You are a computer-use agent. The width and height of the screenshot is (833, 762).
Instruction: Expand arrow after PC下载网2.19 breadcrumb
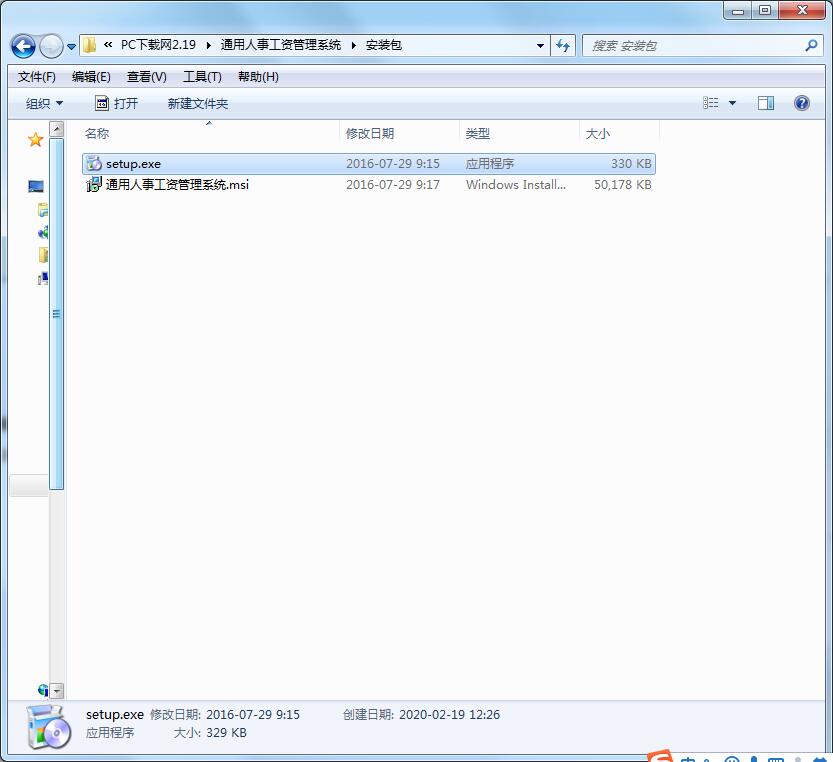point(208,46)
